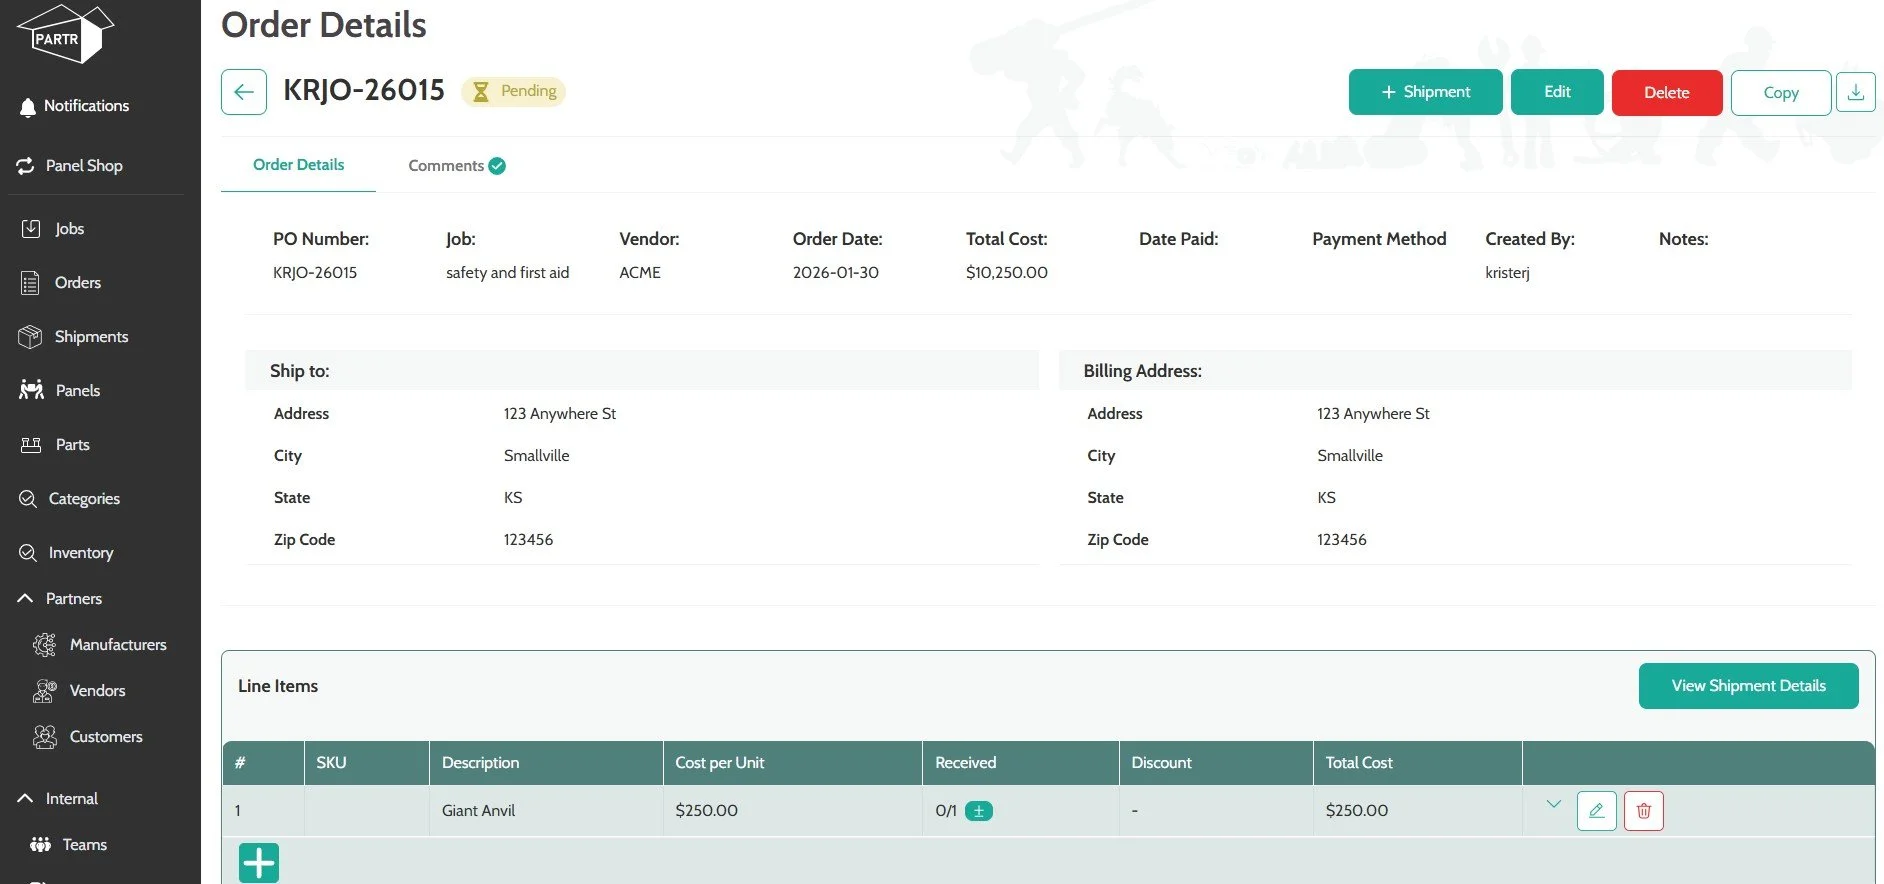Adjust received quantity for Giant Anvil
Viewport: 1884px width, 884px height.
[979, 811]
